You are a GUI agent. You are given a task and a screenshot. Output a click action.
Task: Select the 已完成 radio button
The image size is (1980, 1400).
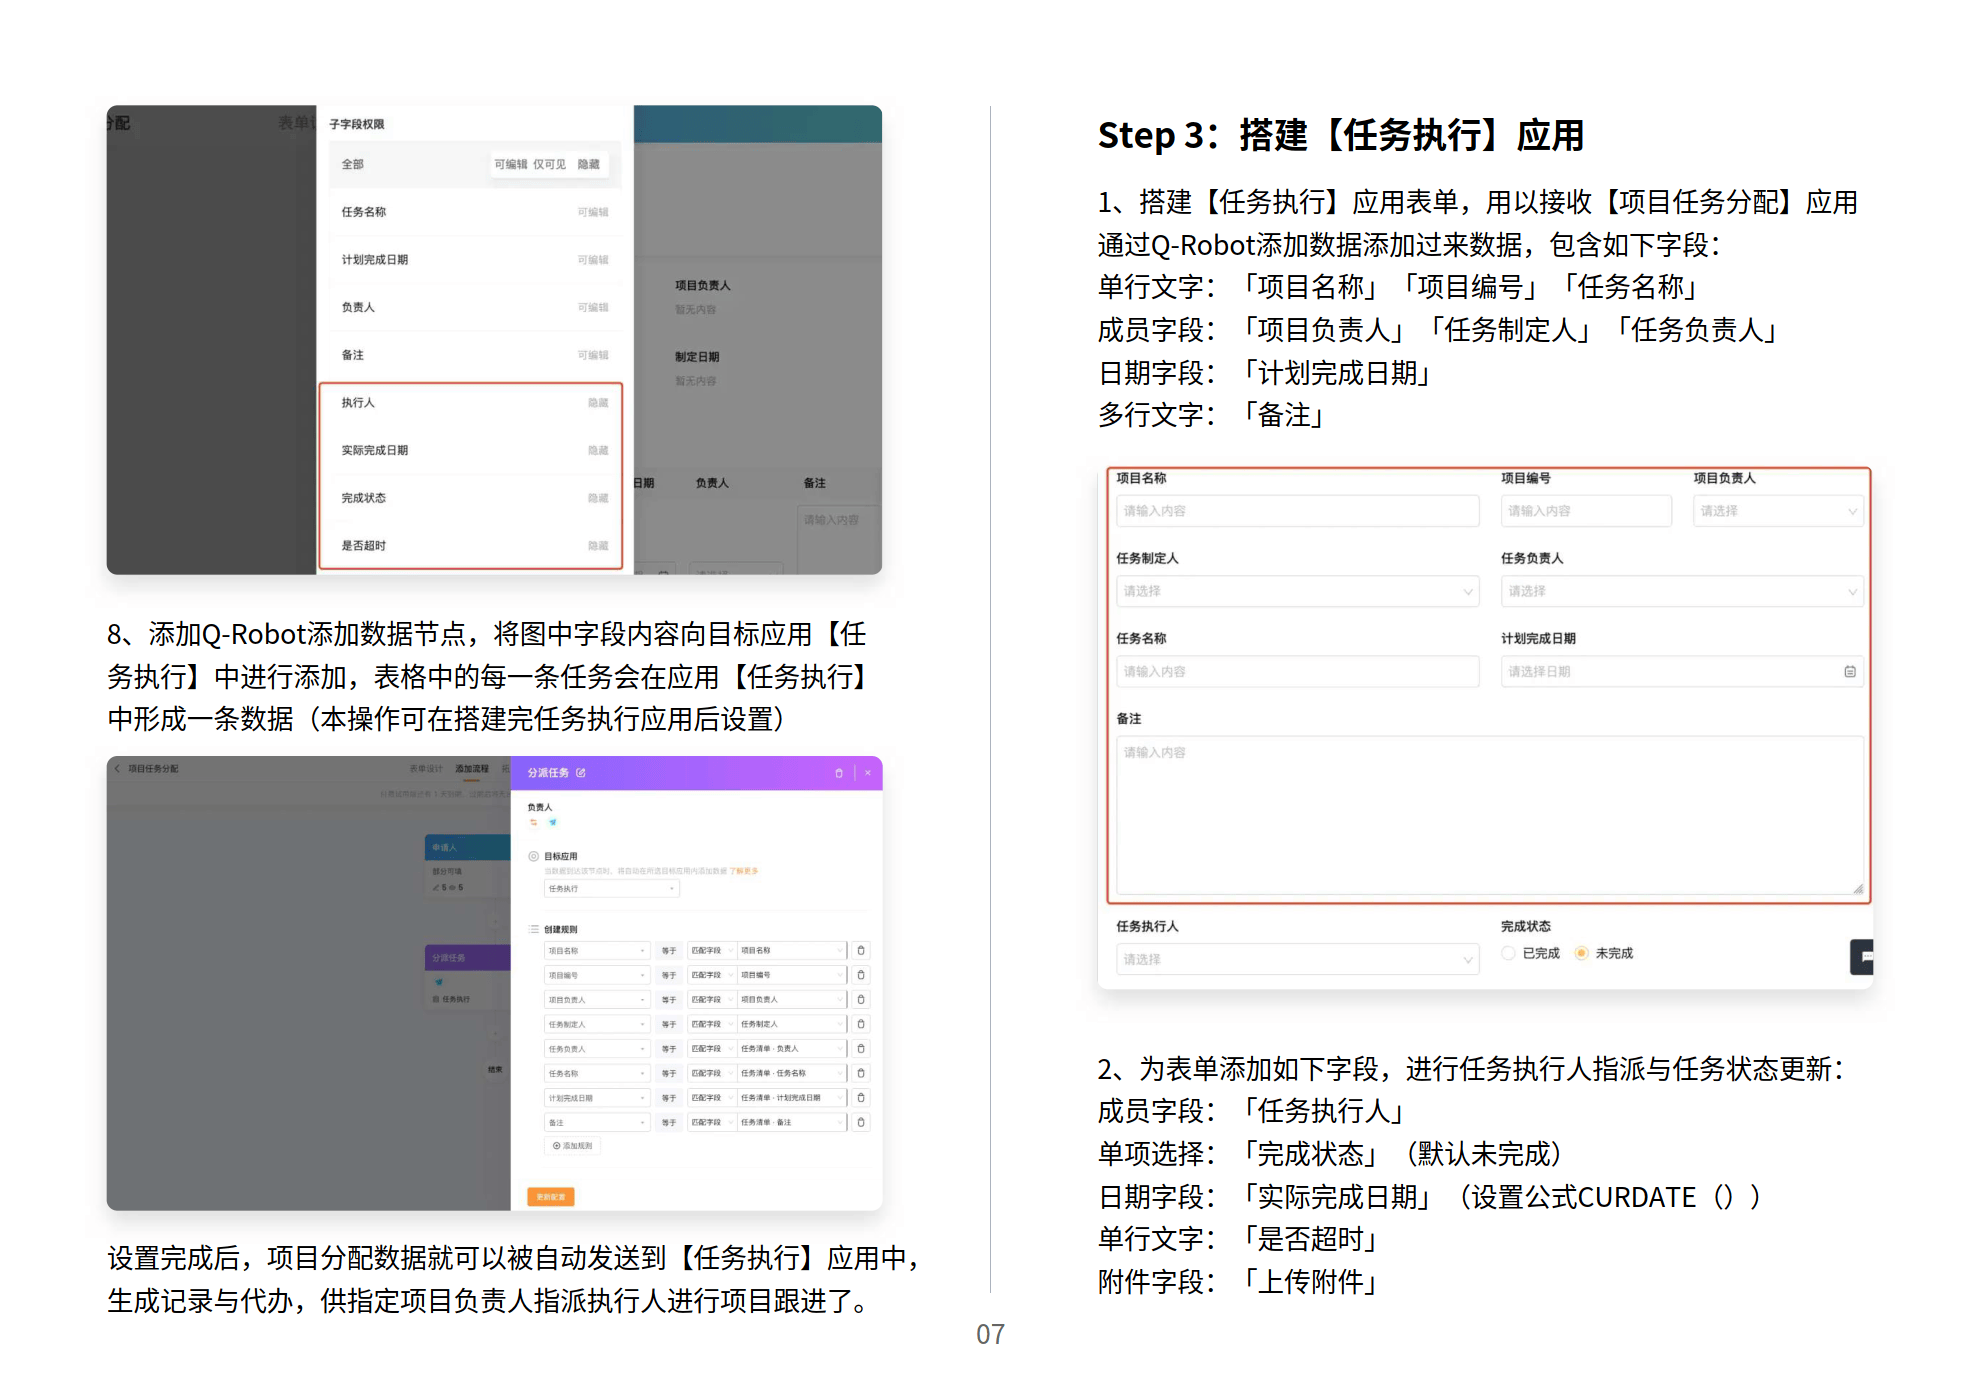(1508, 953)
